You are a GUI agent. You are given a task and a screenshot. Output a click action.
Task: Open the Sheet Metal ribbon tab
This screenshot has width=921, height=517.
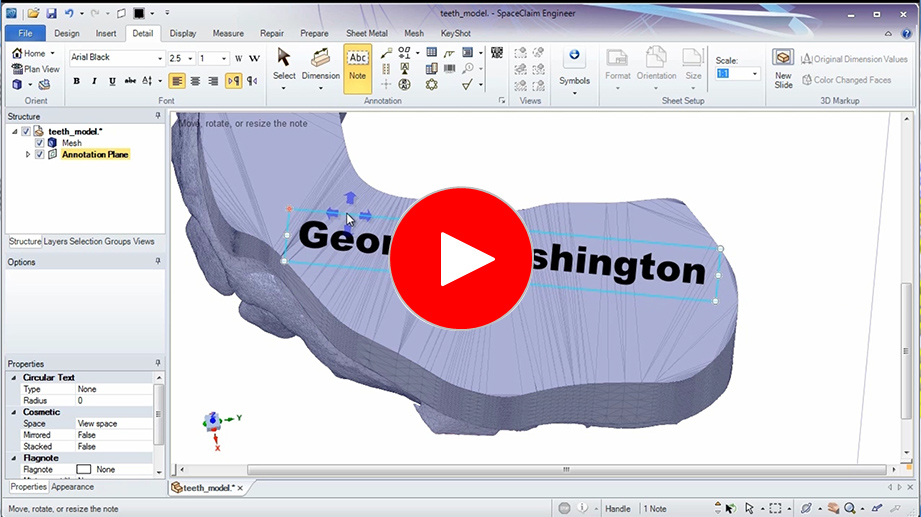point(367,33)
